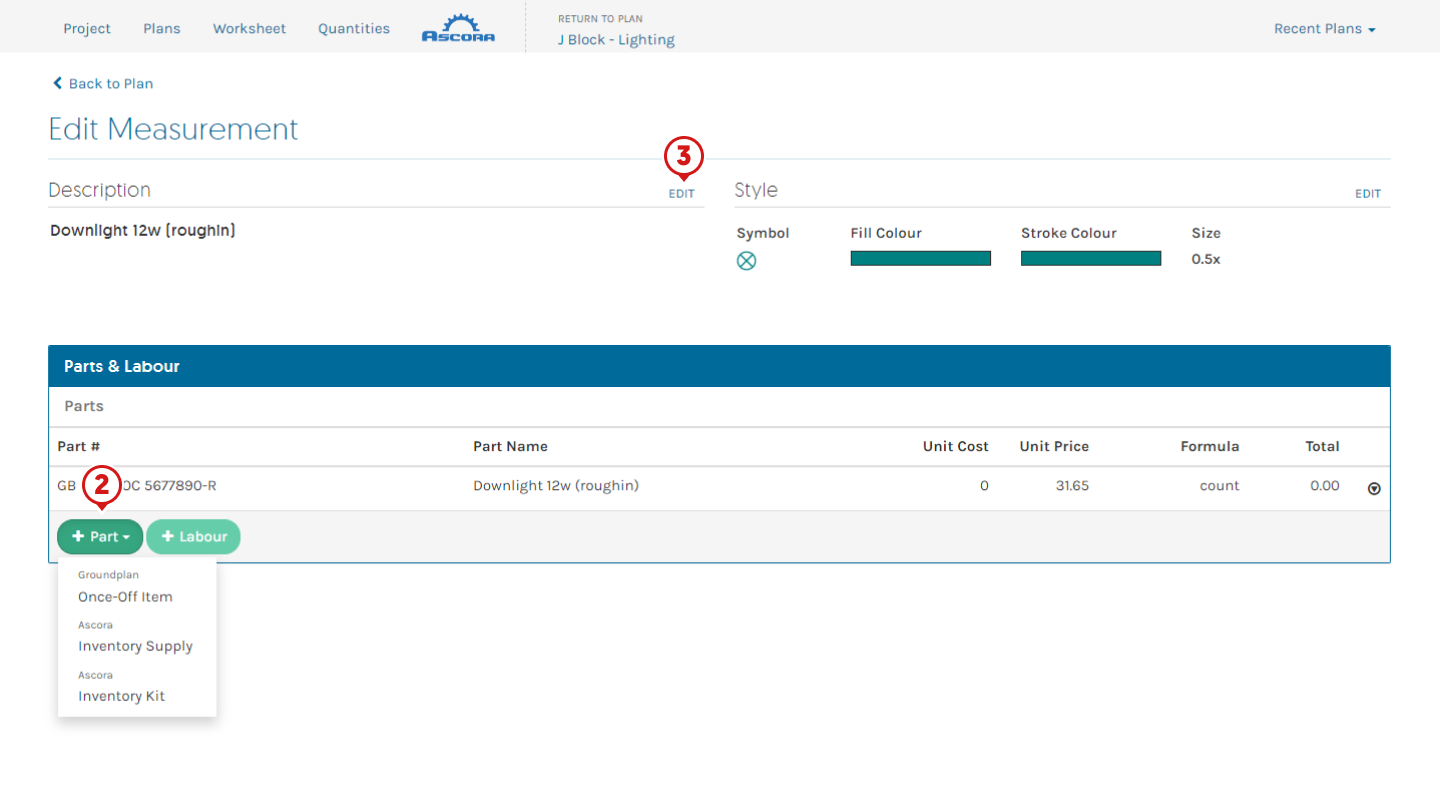Image resolution: width=1440 pixels, height=802 pixels.
Task: Click the Back to Plan link
Action: tap(103, 84)
